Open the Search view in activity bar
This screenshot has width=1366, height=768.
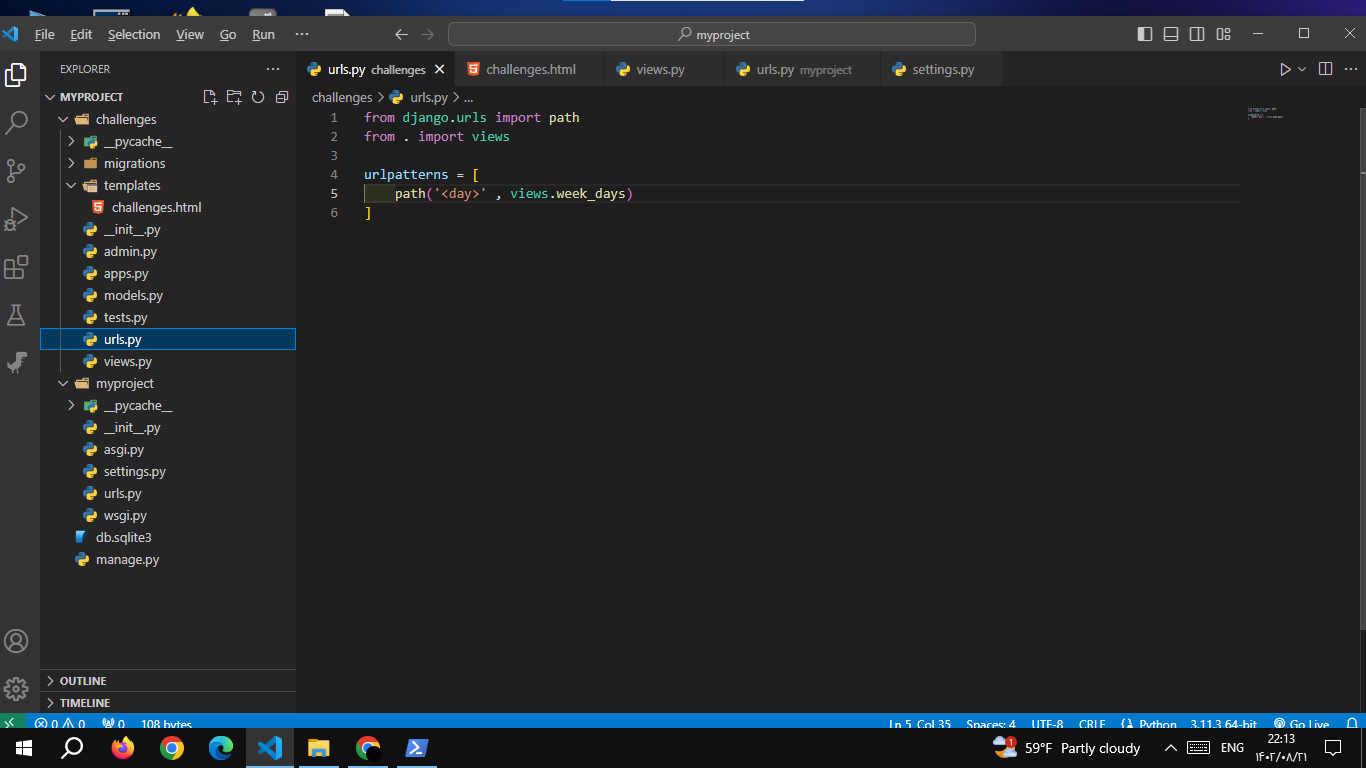(x=16, y=123)
